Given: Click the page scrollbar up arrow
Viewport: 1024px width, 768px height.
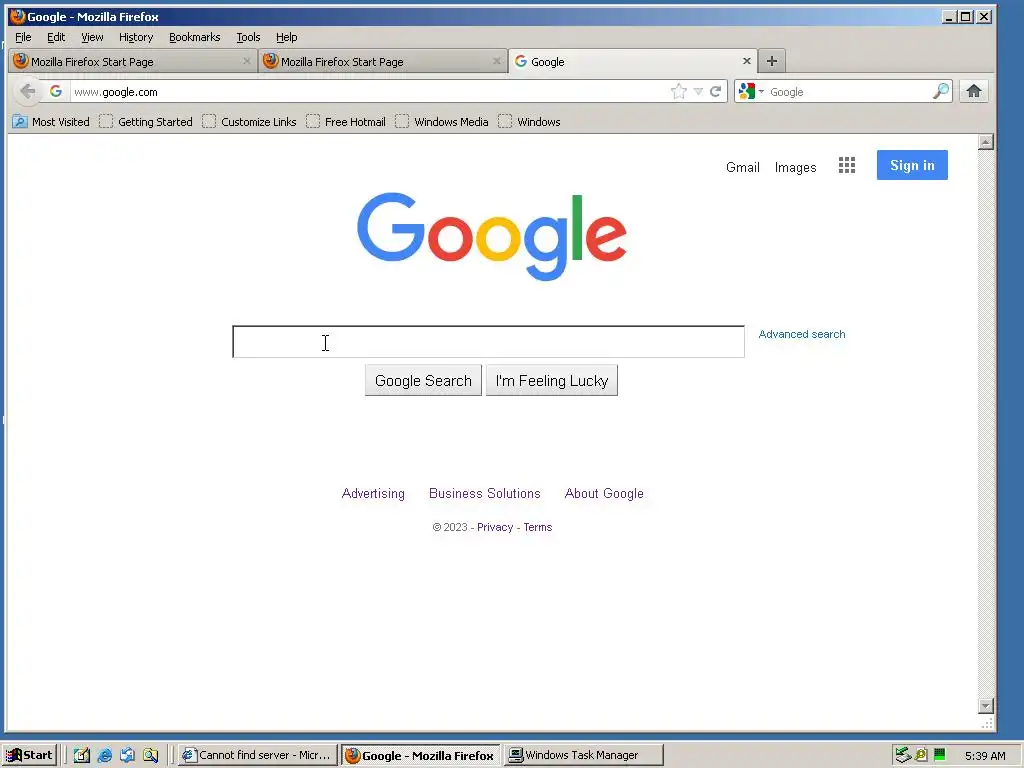Looking at the screenshot, I should click(x=986, y=142).
